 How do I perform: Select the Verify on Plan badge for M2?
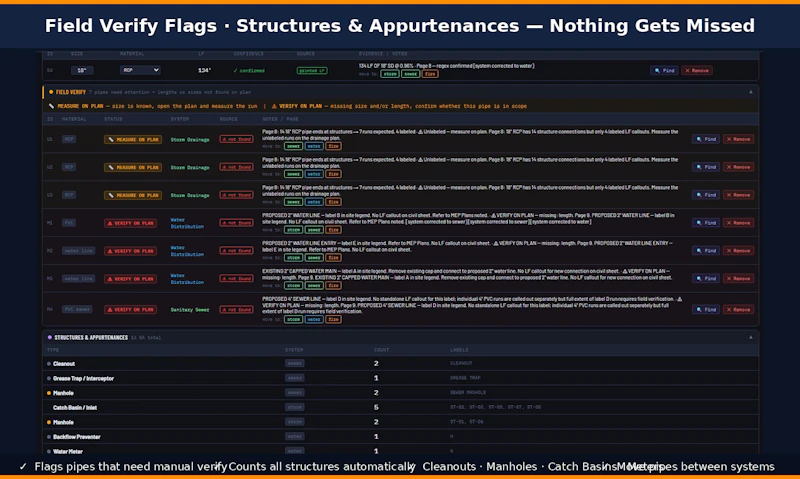[x=131, y=251]
